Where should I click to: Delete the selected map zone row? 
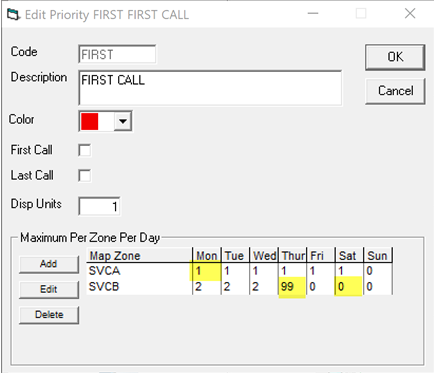[x=49, y=315]
